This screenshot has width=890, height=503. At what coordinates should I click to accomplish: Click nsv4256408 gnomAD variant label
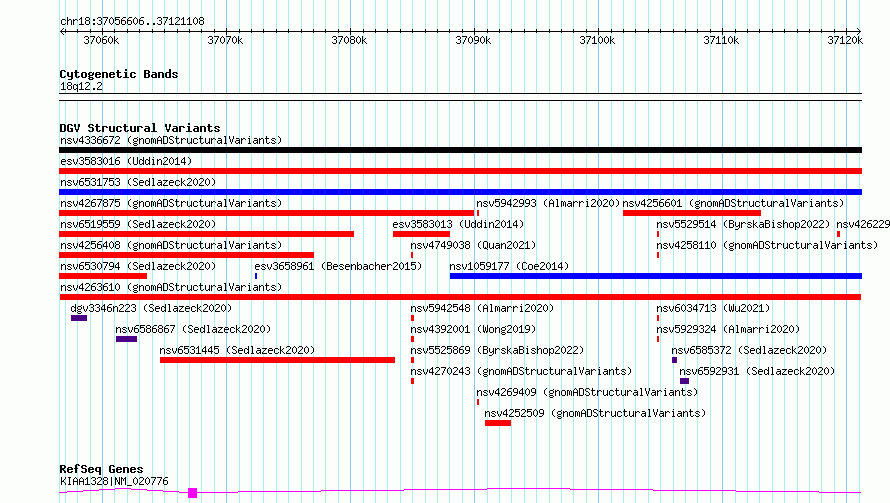tap(171, 245)
